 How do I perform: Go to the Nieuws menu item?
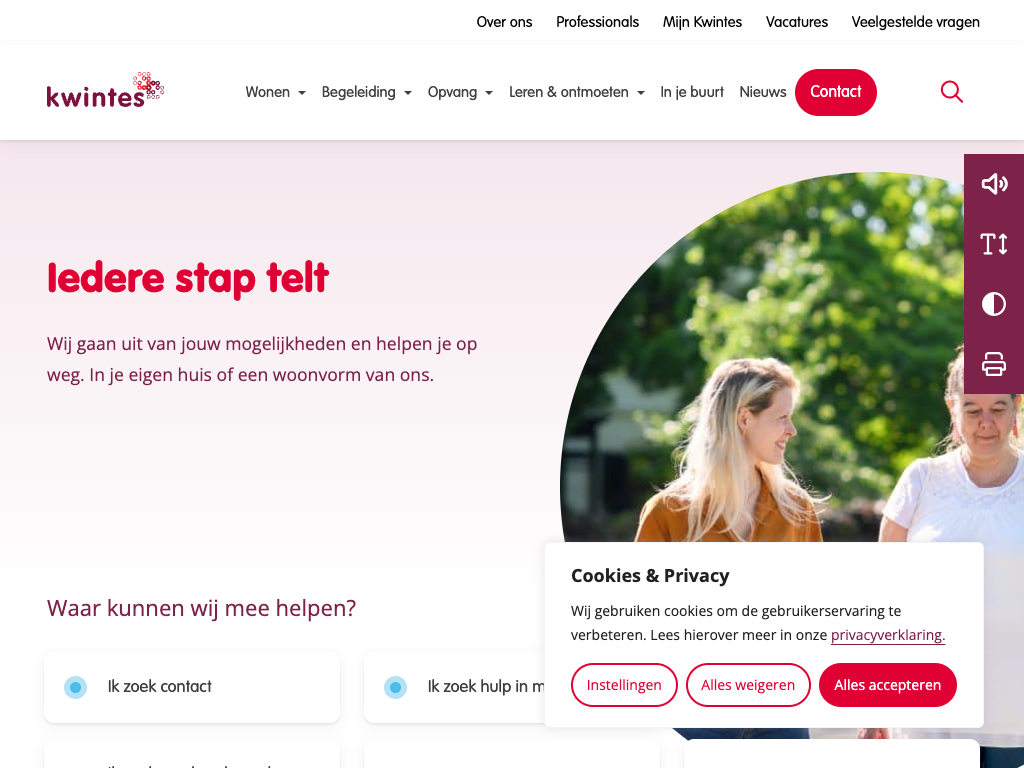763,92
